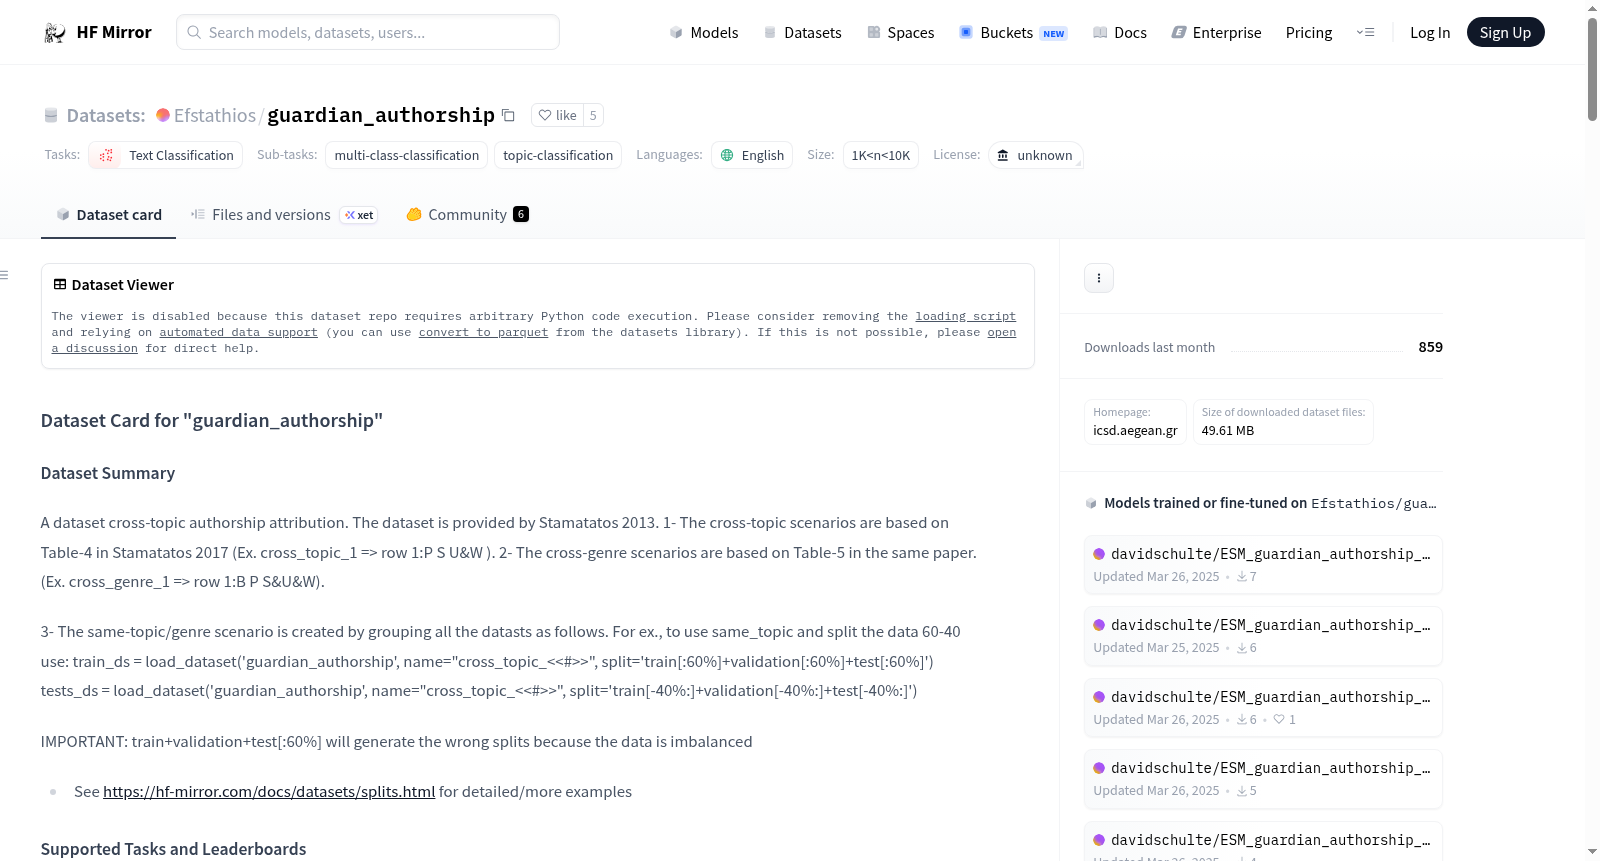The width and height of the screenshot is (1600, 861).
Task: Like the guardian_authorship dataset
Action: pyautogui.click(x=558, y=115)
